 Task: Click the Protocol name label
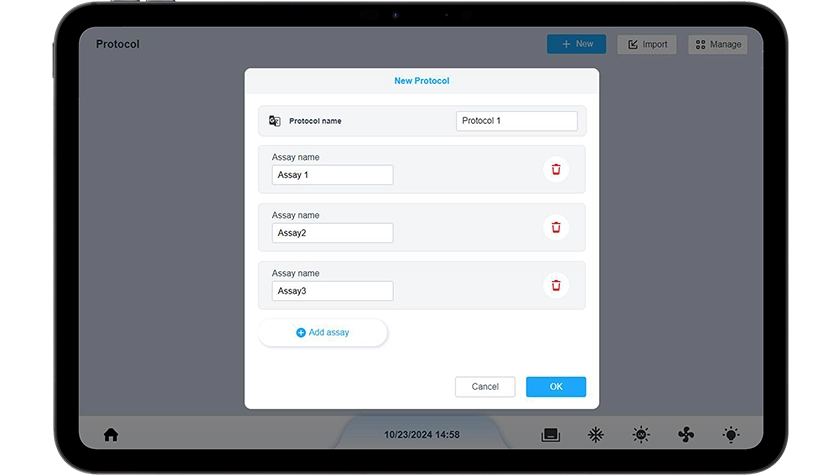click(315, 121)
